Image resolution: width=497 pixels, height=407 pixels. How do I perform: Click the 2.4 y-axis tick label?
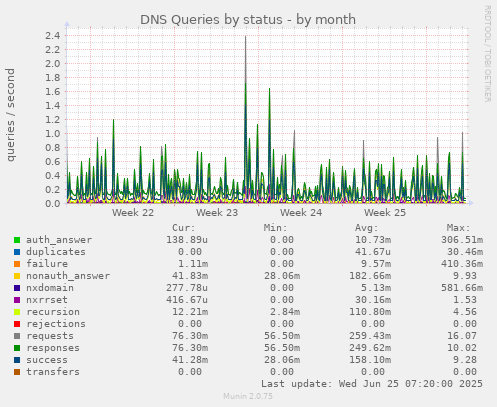52,35
